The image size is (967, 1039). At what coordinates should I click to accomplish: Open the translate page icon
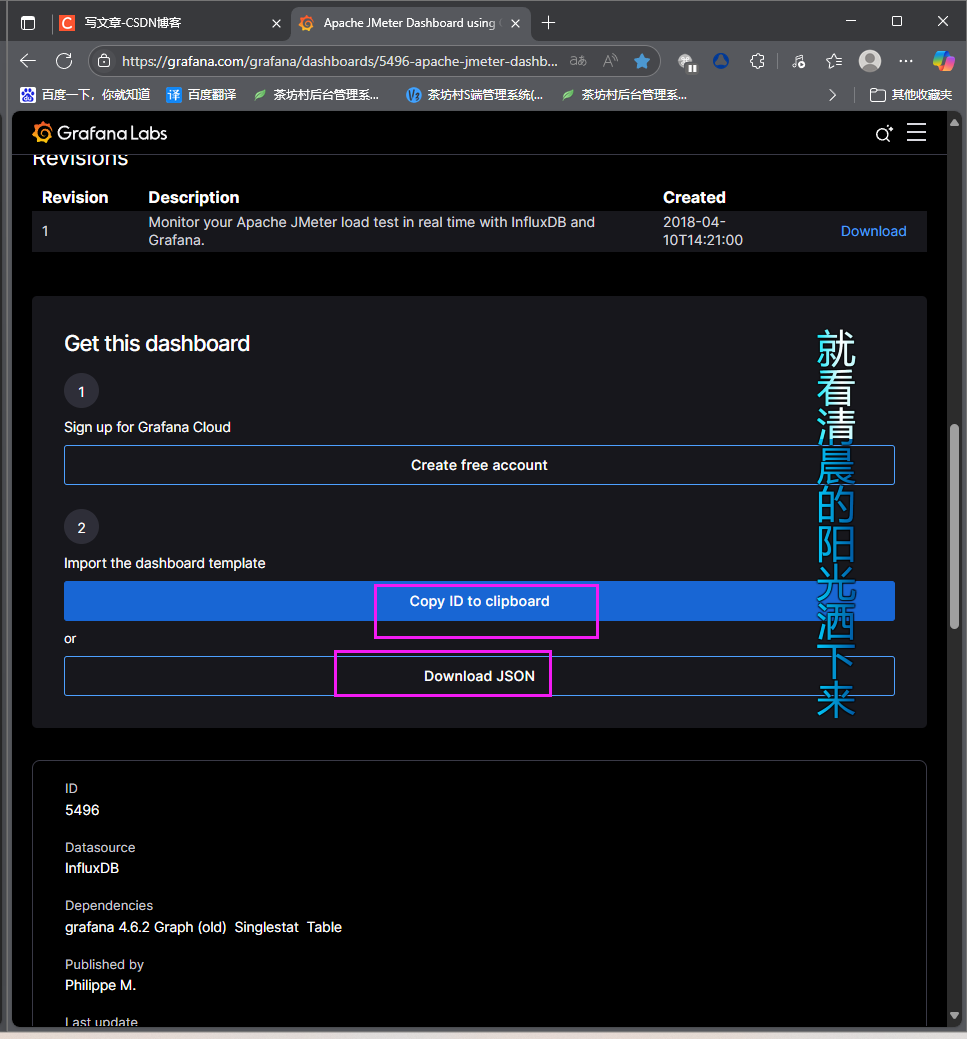pyautogui.click(x=578, y=61)
